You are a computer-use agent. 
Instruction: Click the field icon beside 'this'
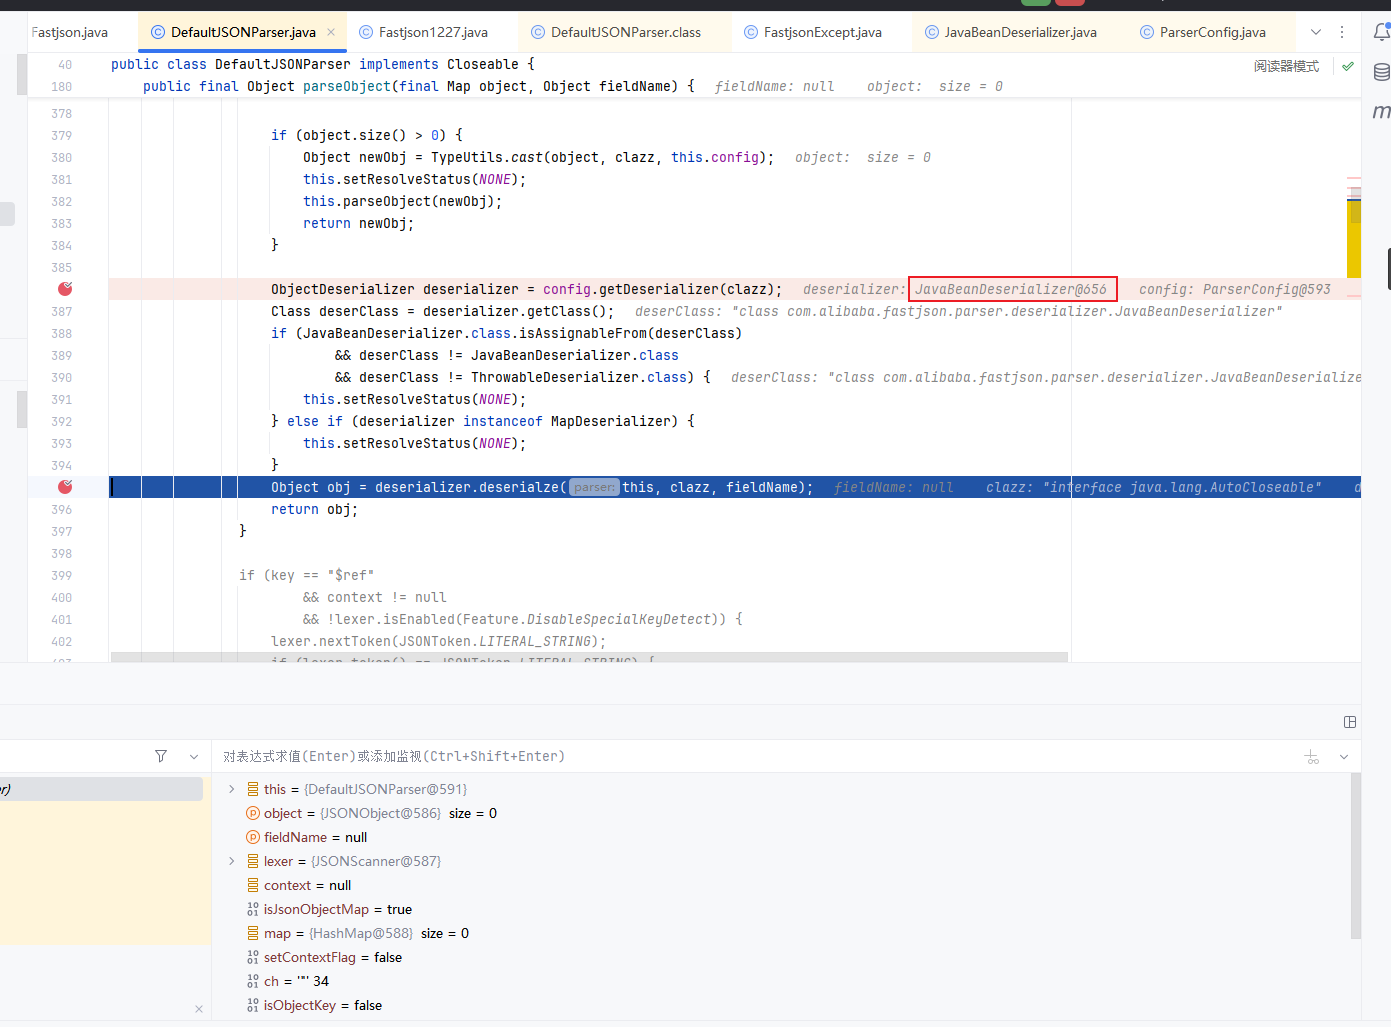(x=253, y=789)
